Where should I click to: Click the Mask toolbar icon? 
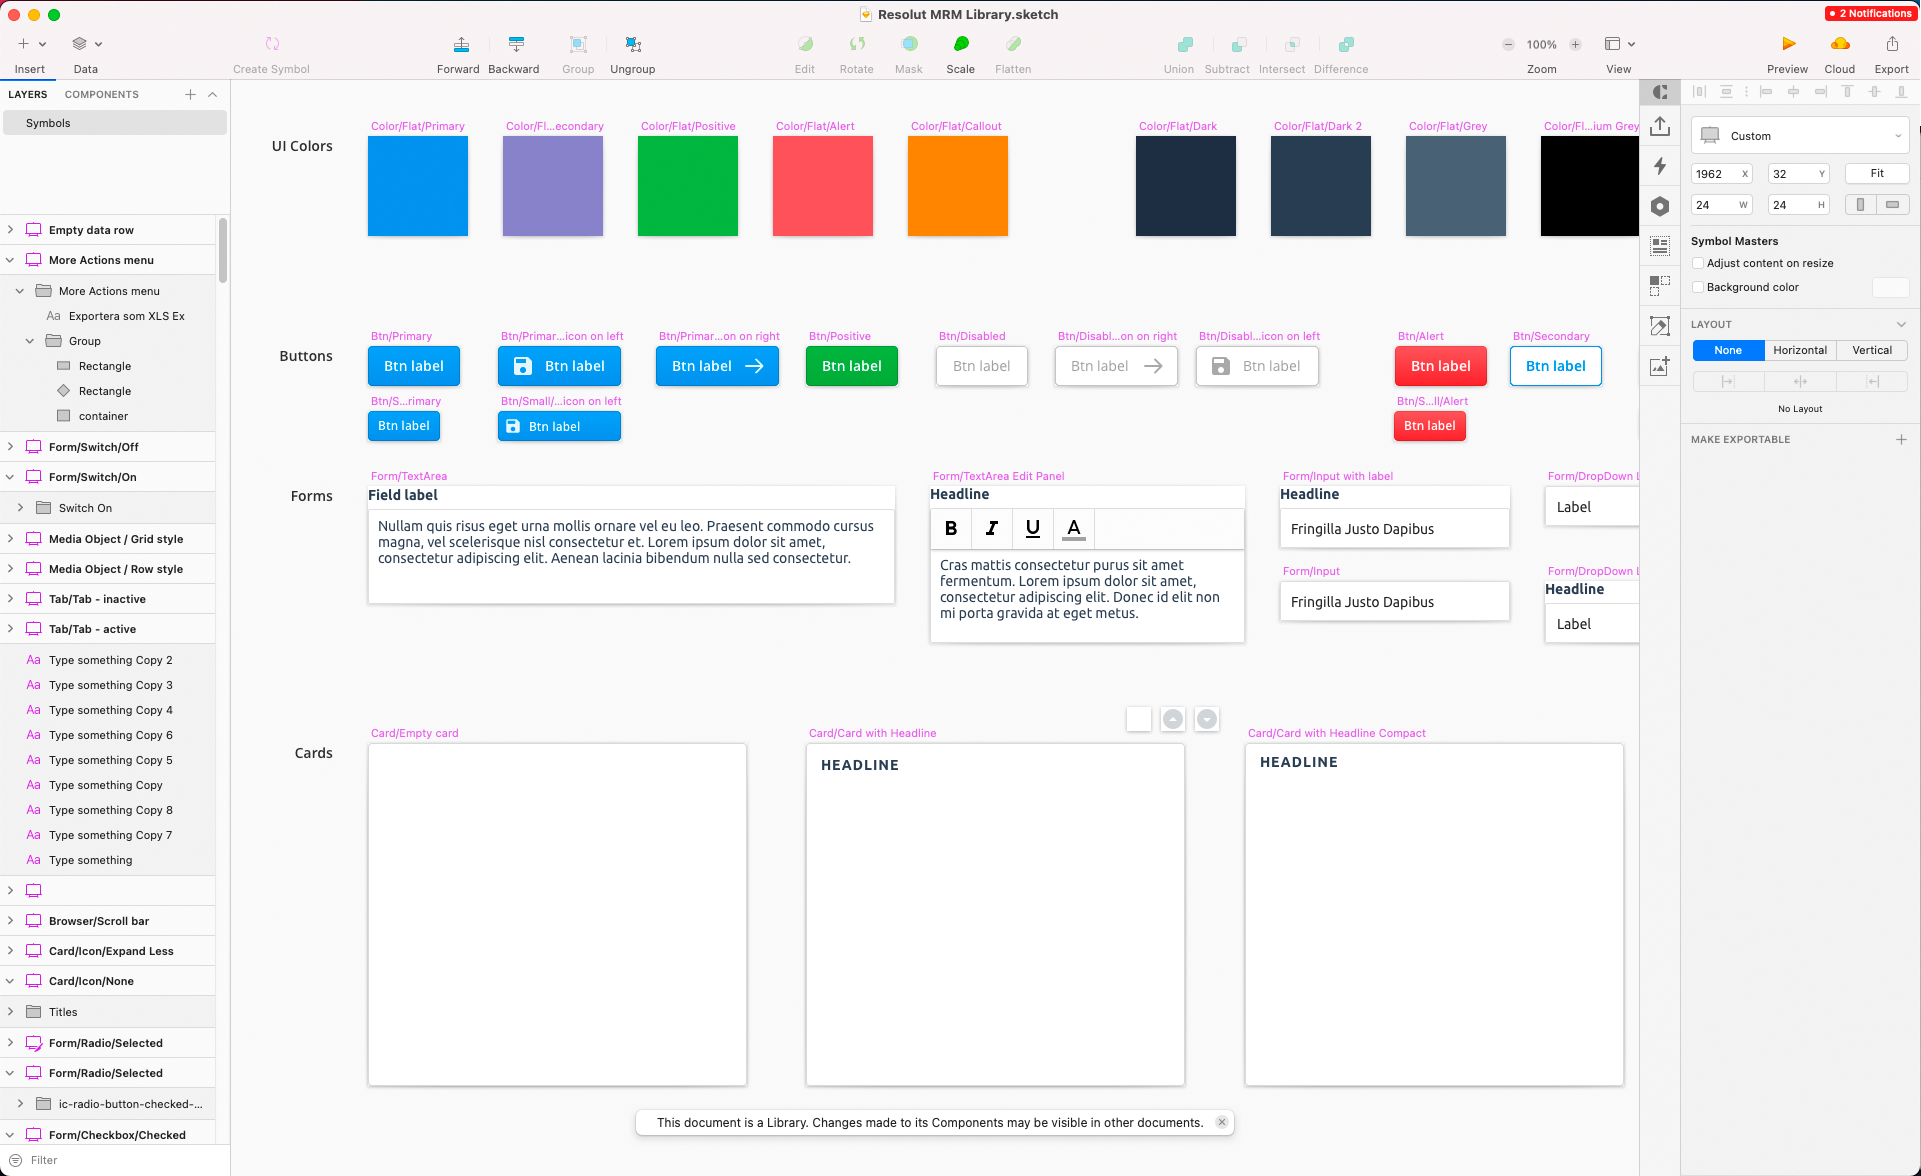coord(909,44)
